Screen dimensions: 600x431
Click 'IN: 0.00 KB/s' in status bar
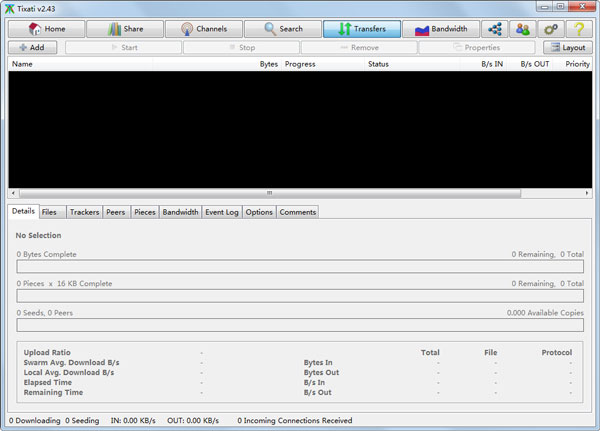pyautogui.click(x=133, y=421)
